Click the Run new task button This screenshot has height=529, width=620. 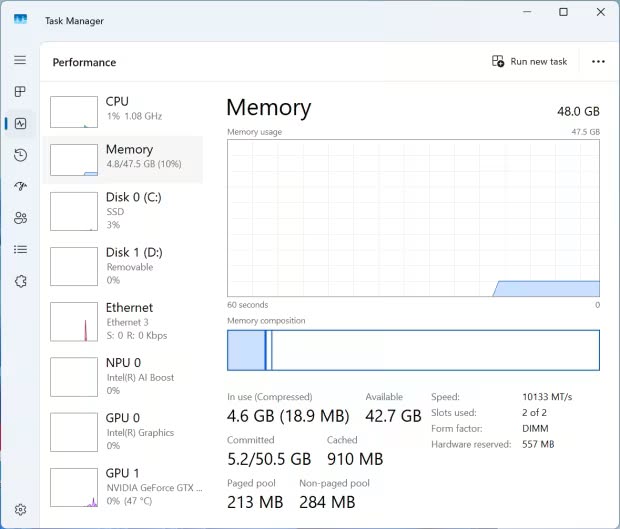point(530,61)
